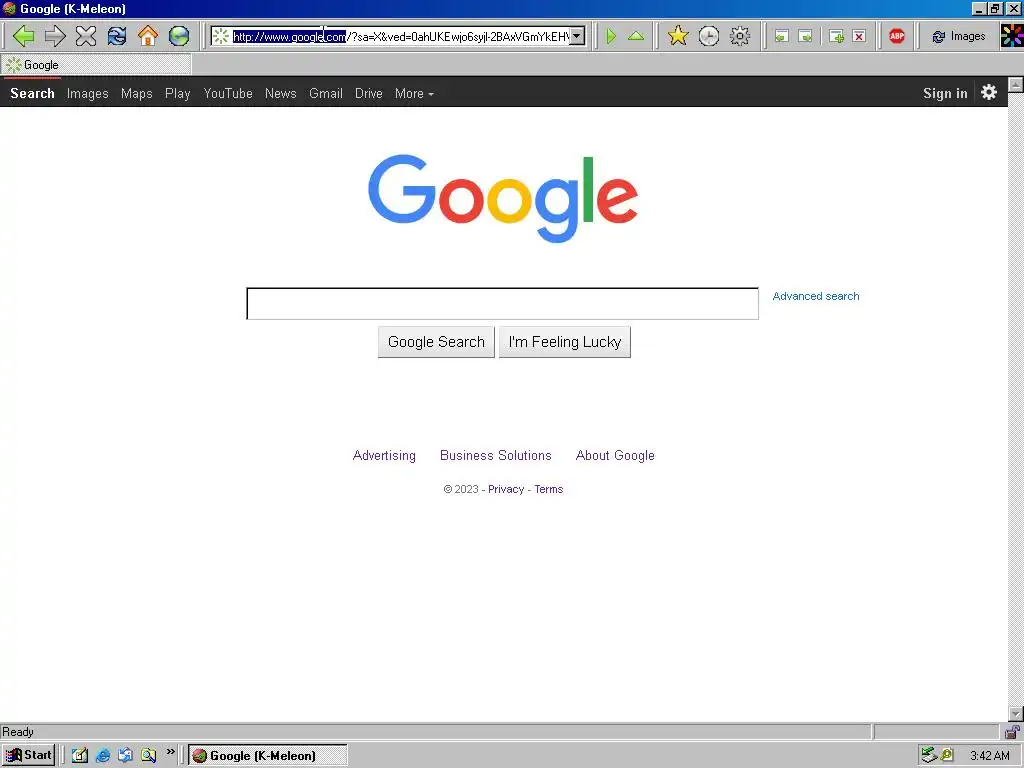Viewport: 1024px width, 768px height.
Task: Open Gmail in Google top bar
Action: 326,93
